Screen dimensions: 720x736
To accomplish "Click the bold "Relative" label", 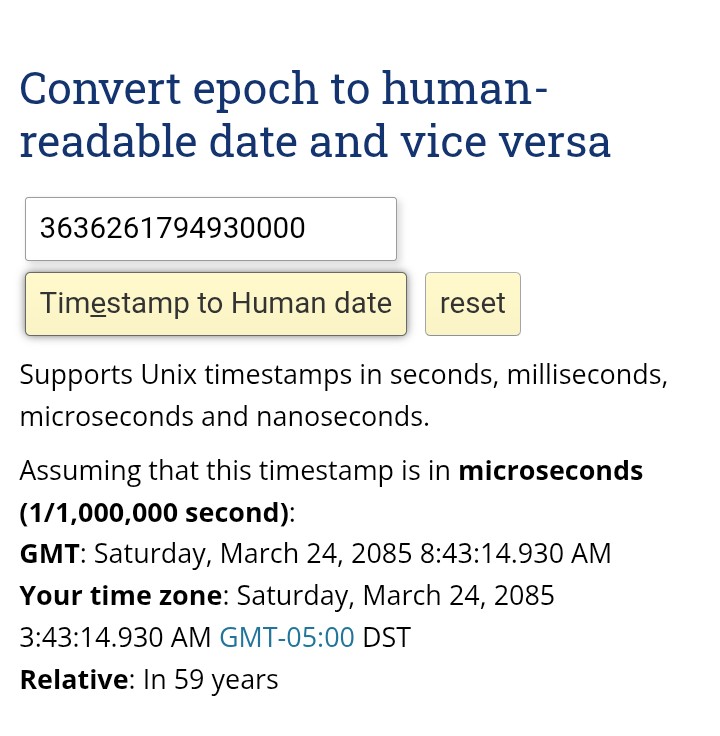I will [74, 680].
